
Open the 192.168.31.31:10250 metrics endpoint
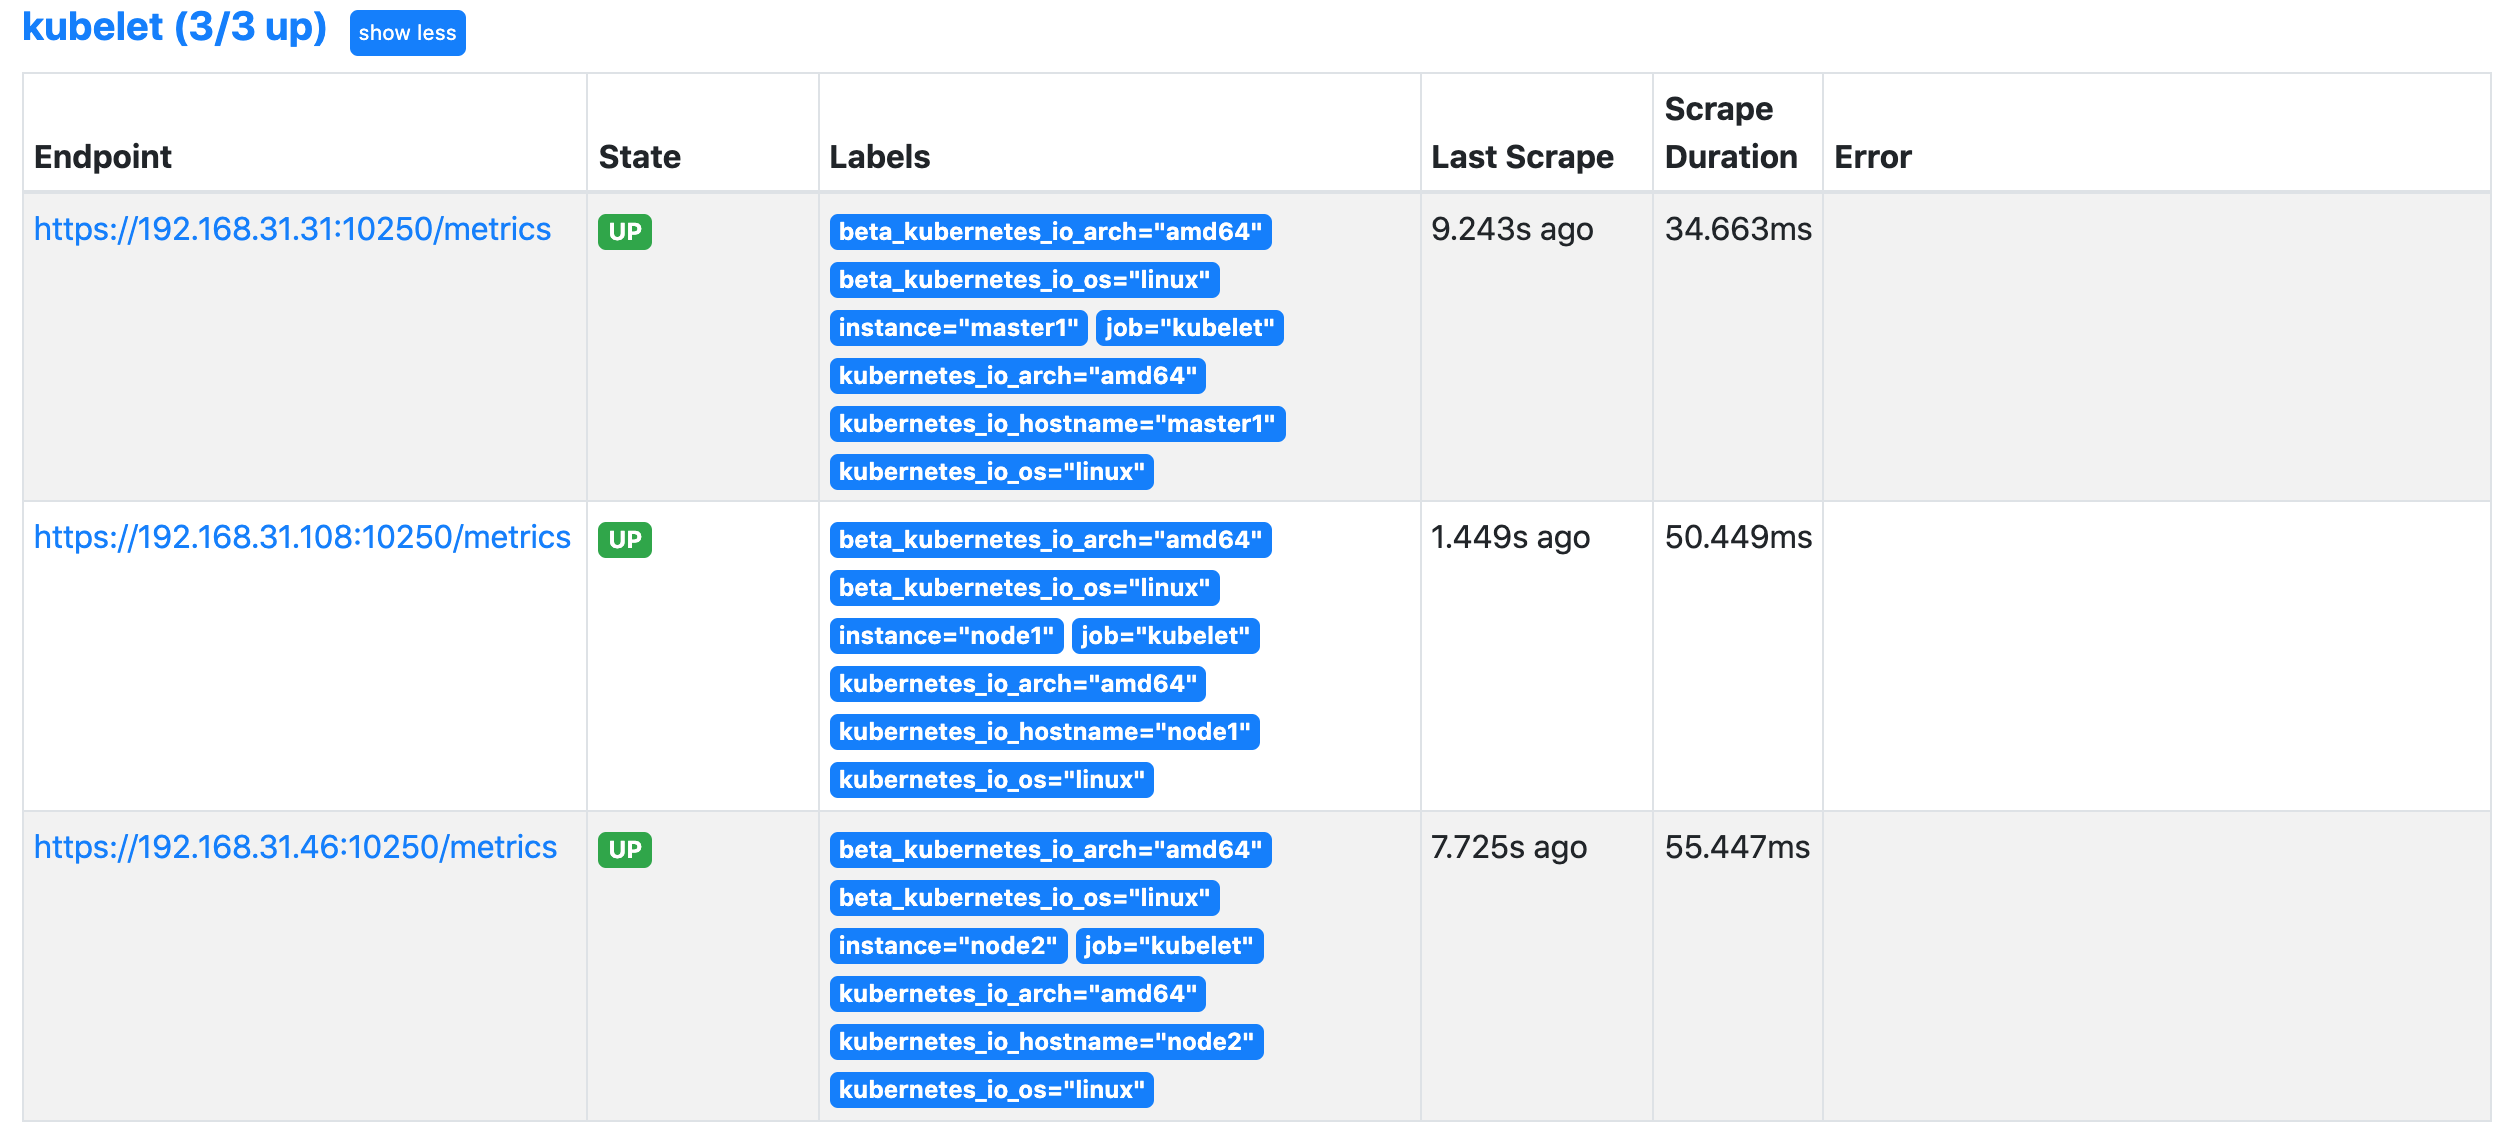coord(292,229)
